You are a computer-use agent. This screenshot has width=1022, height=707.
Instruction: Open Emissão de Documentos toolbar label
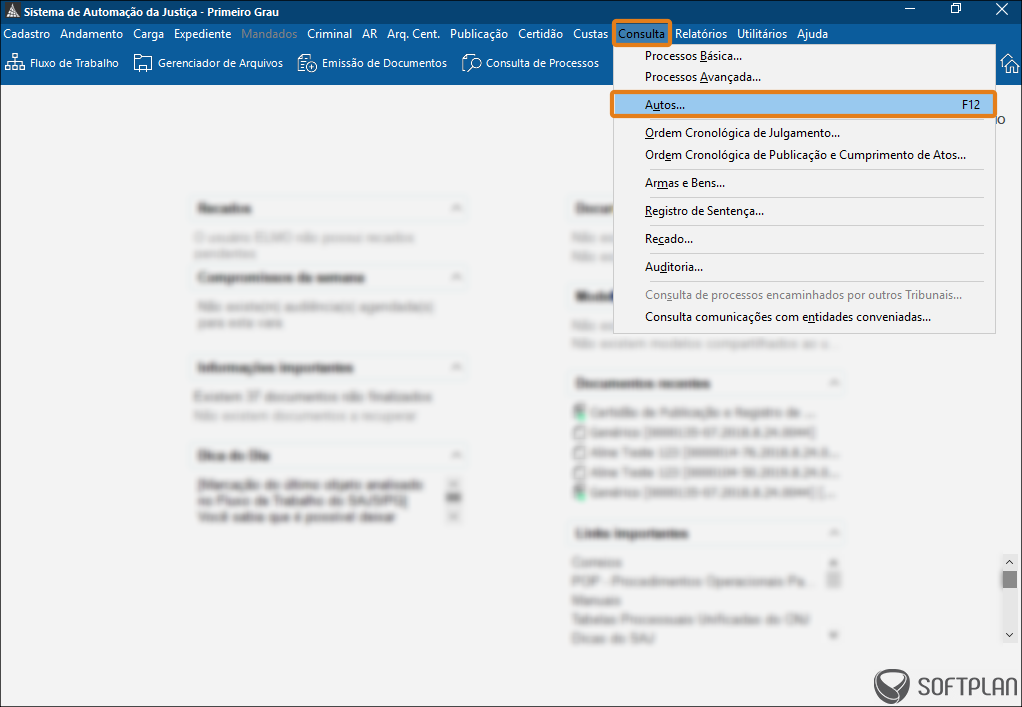[x=385, y=63]
